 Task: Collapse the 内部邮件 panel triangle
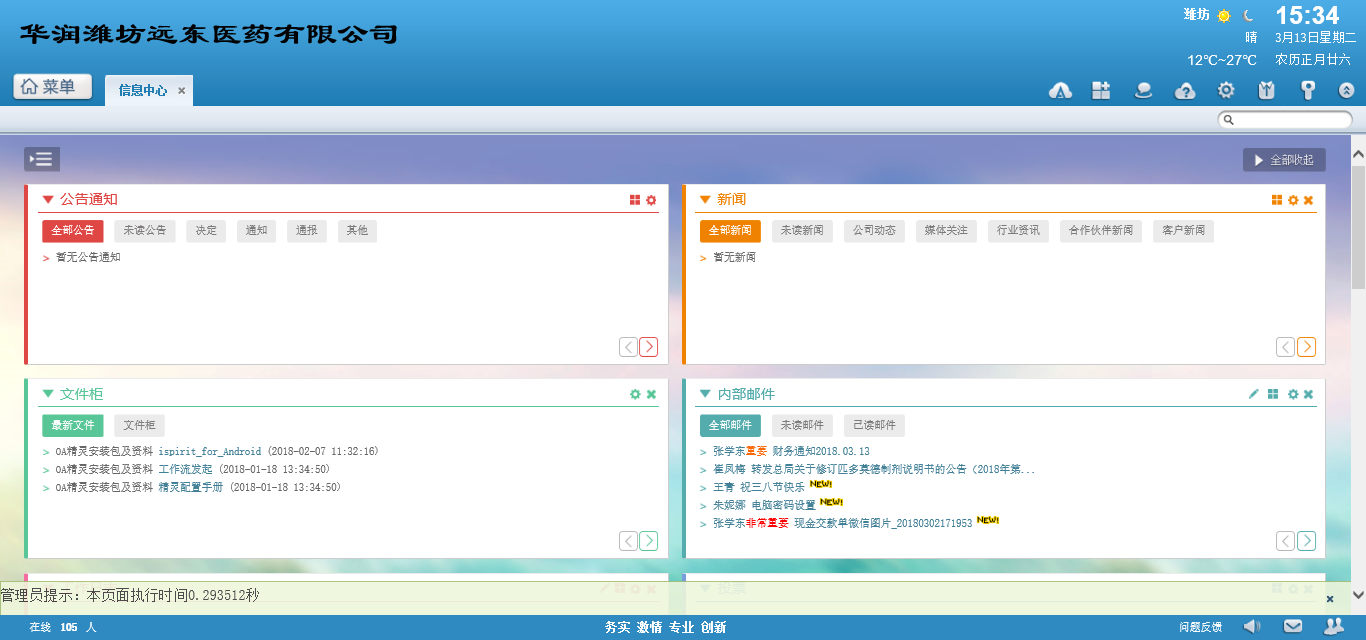tap(705, 394)
